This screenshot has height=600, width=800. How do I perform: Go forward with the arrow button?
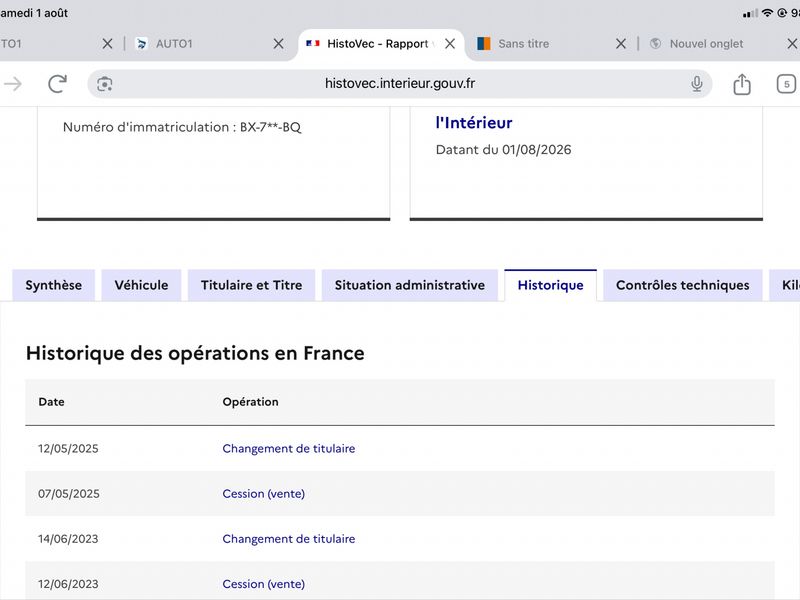[13, 84]
